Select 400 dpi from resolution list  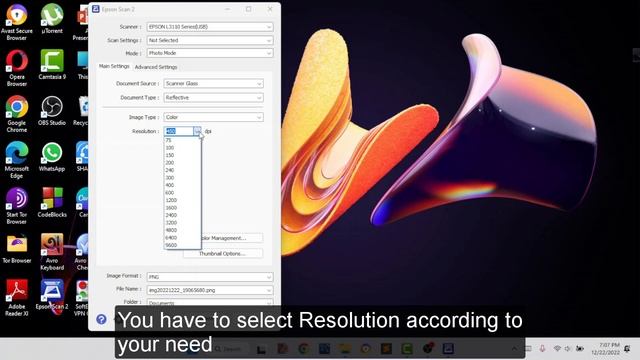click(x=182, y=185)
